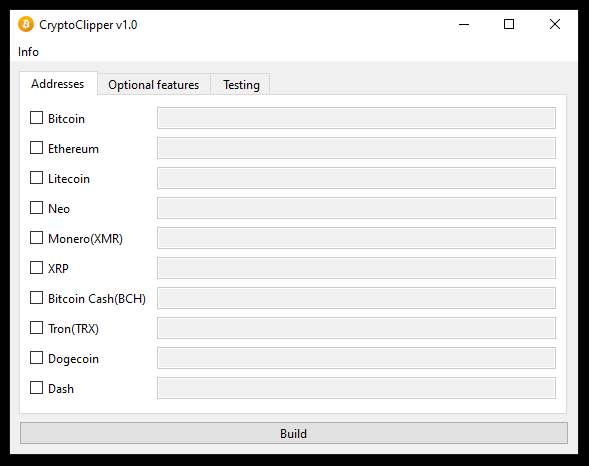Close the CryptoClipper window
Image resolution: width=589 pixels, height=466 pixels.
pyautogui.click(x=555, y=24)
